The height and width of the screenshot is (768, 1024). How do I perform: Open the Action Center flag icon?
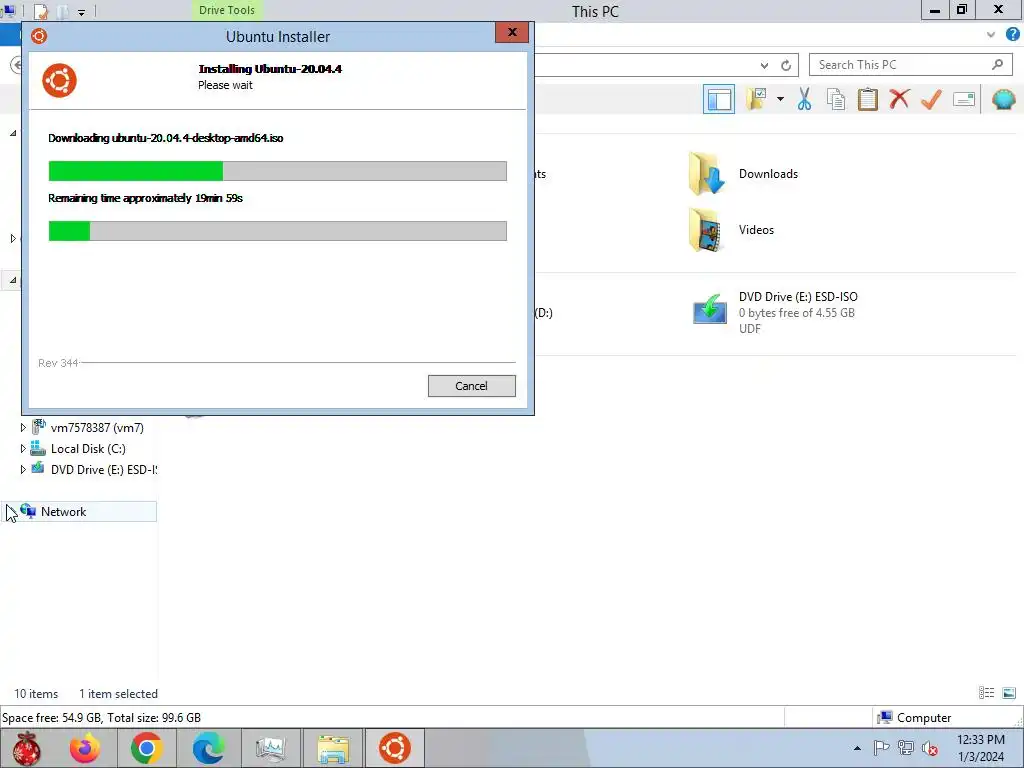pos(881,748)
